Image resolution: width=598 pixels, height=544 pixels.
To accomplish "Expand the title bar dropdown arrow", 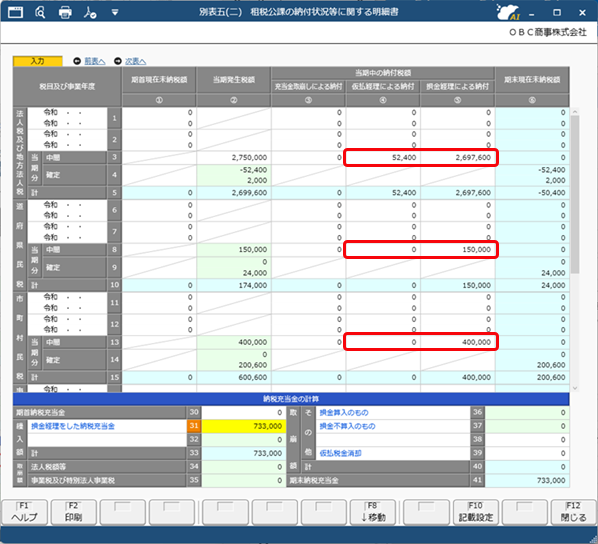I will (115, 13).
